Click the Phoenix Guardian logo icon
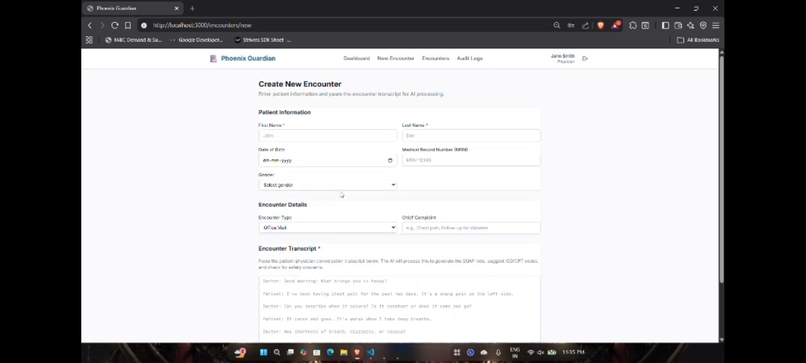 click(213, 59)
